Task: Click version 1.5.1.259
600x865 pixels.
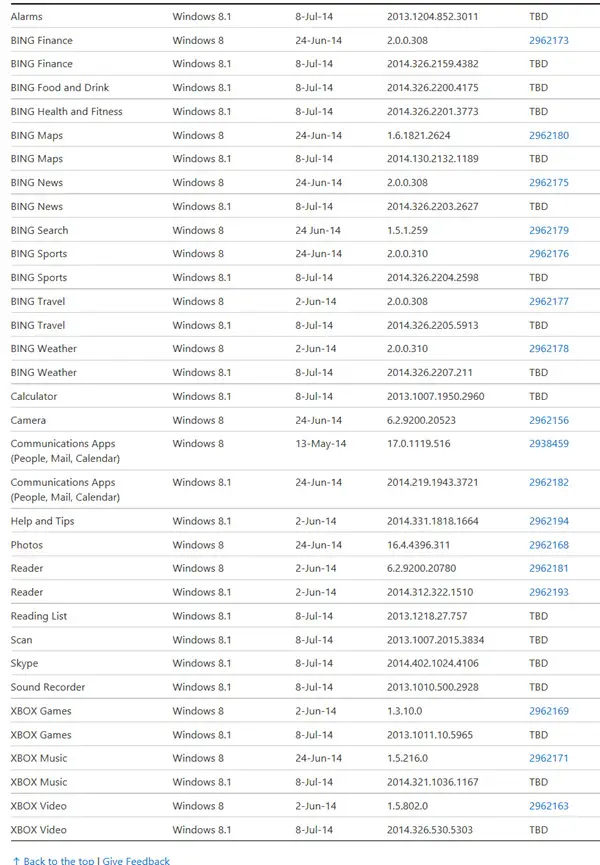Action: point(407,230)
